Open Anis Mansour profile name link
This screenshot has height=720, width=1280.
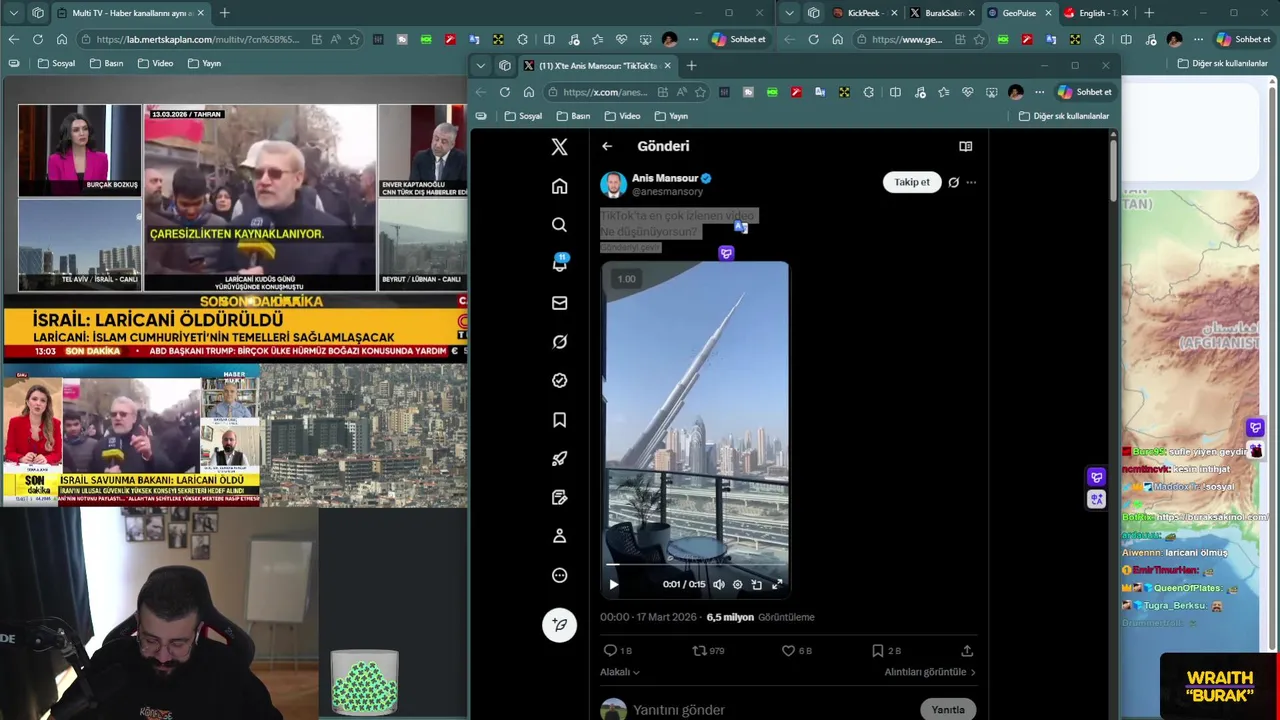665,178
